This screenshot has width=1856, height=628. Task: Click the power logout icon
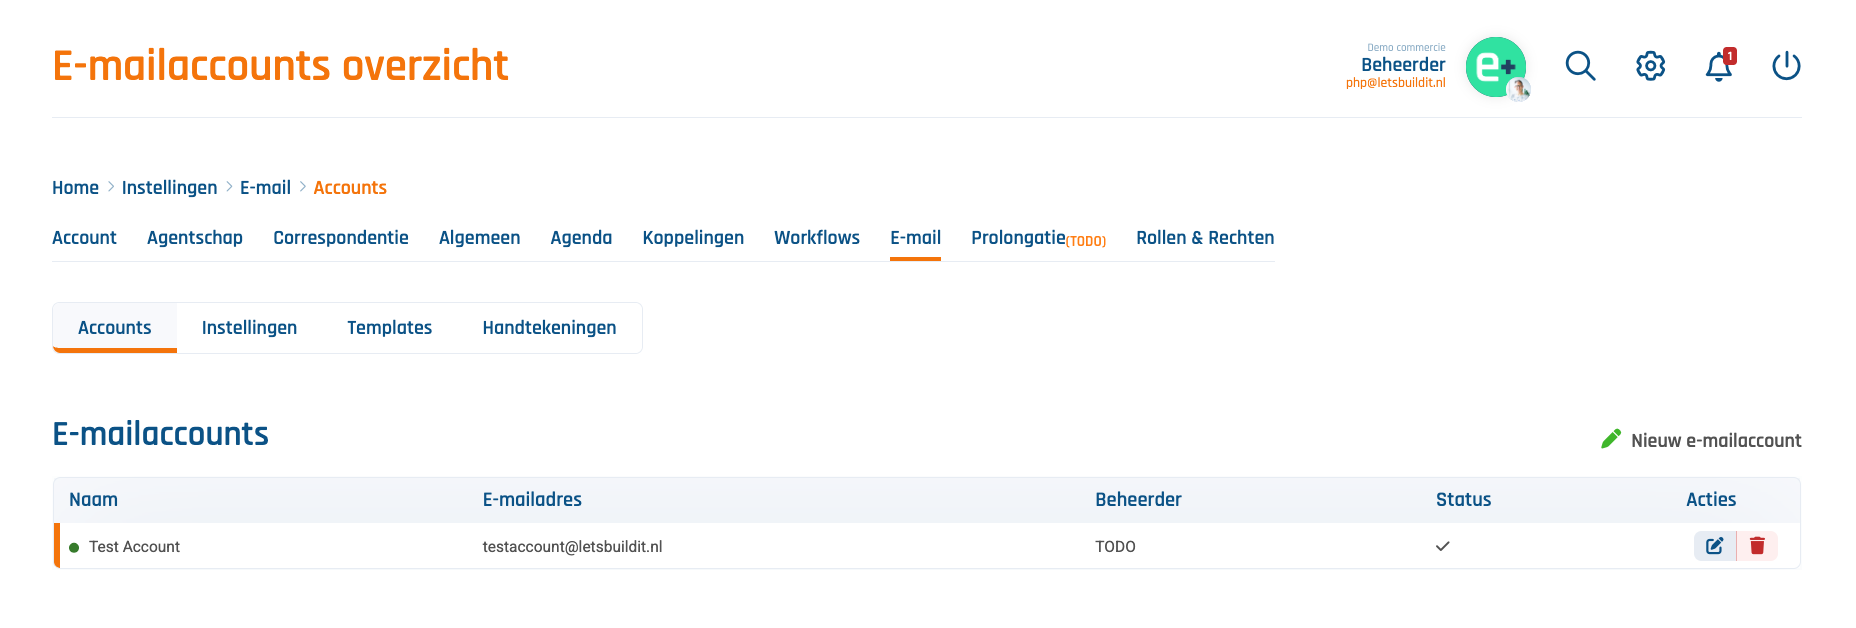(1786, 66)
